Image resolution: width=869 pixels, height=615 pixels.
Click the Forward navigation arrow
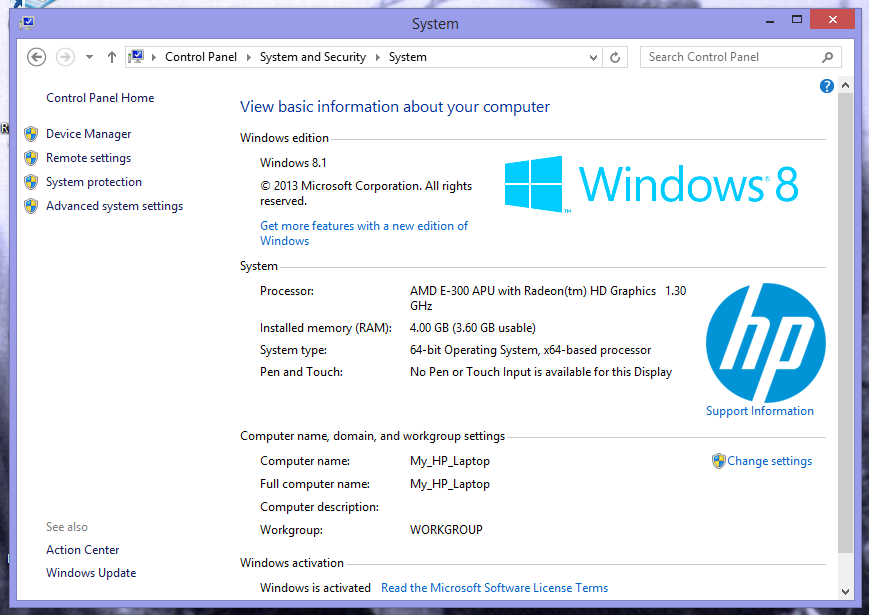coord(65,57)
